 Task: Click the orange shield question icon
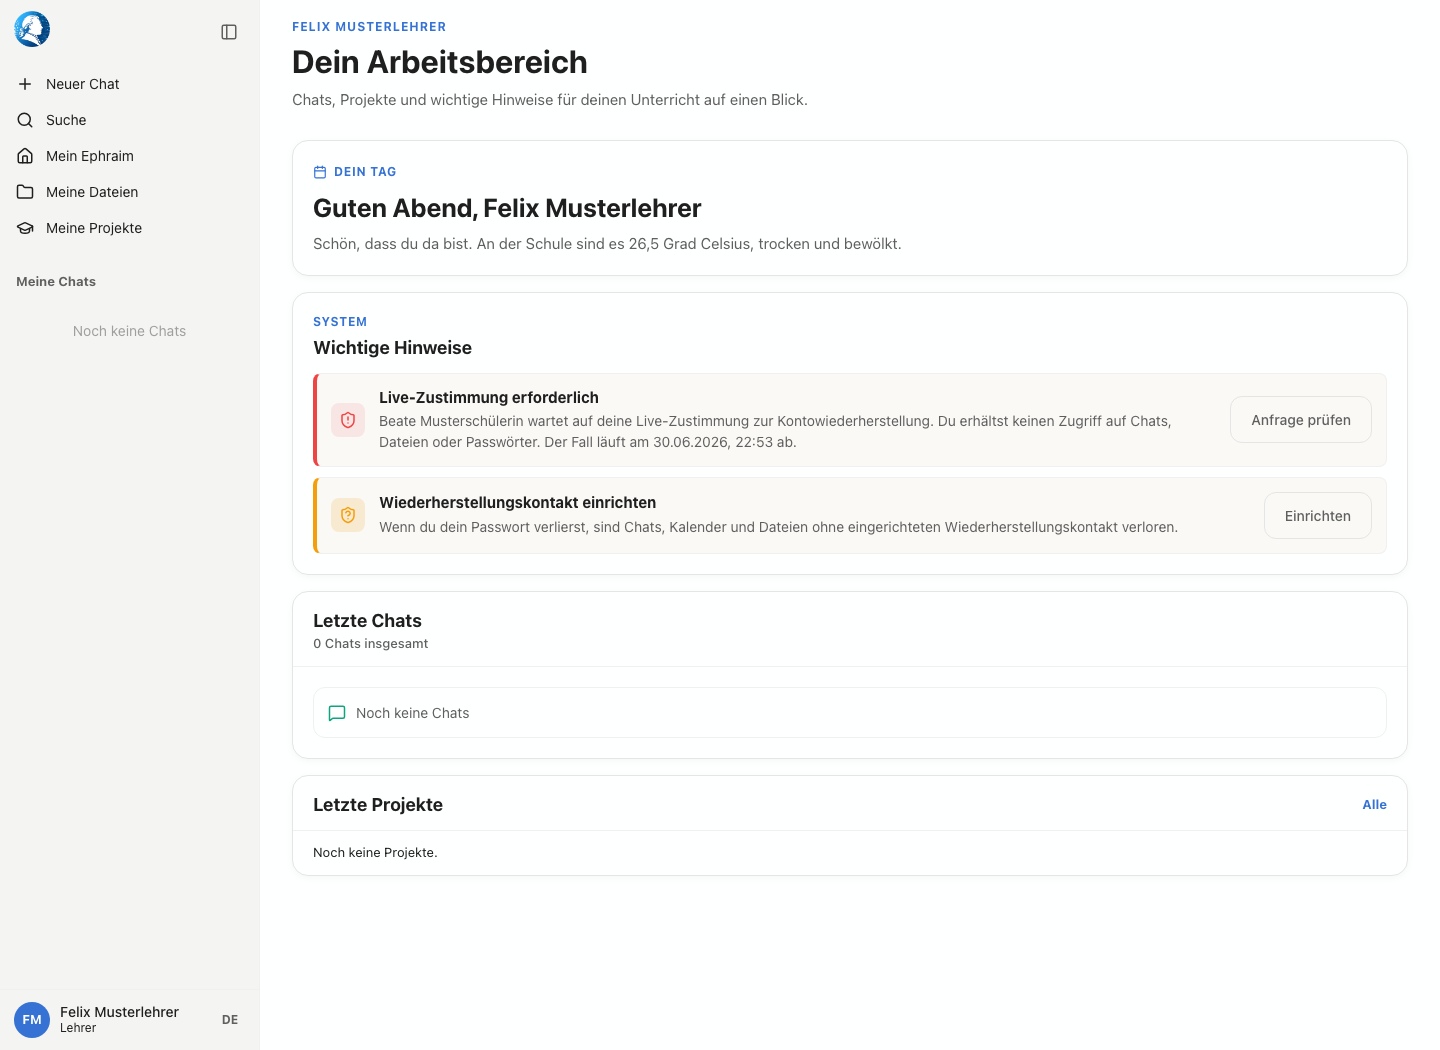pos(348,515)
